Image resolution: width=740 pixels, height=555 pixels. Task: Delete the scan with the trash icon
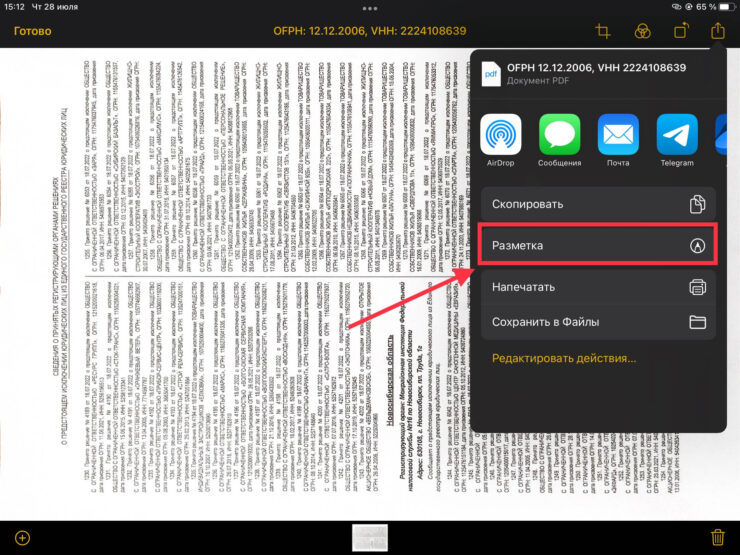click(x=716, y=537)
